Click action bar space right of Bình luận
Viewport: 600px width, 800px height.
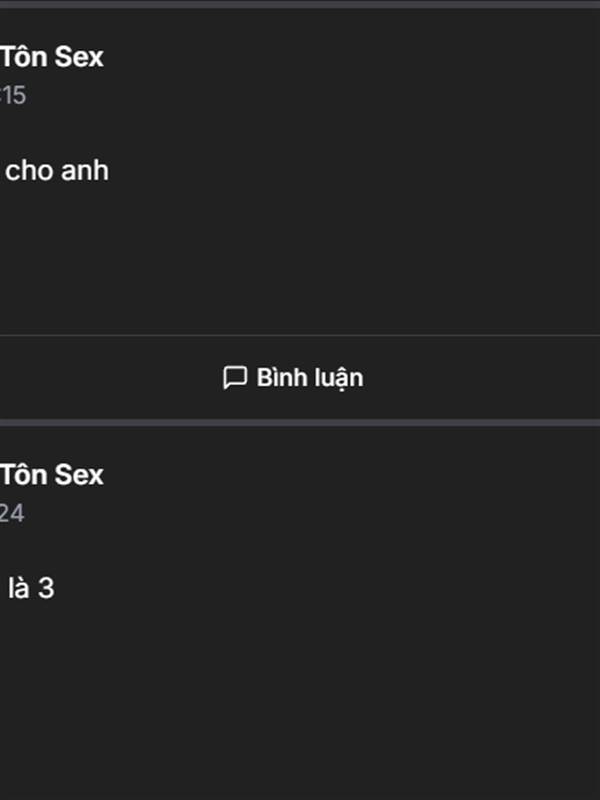480,378
